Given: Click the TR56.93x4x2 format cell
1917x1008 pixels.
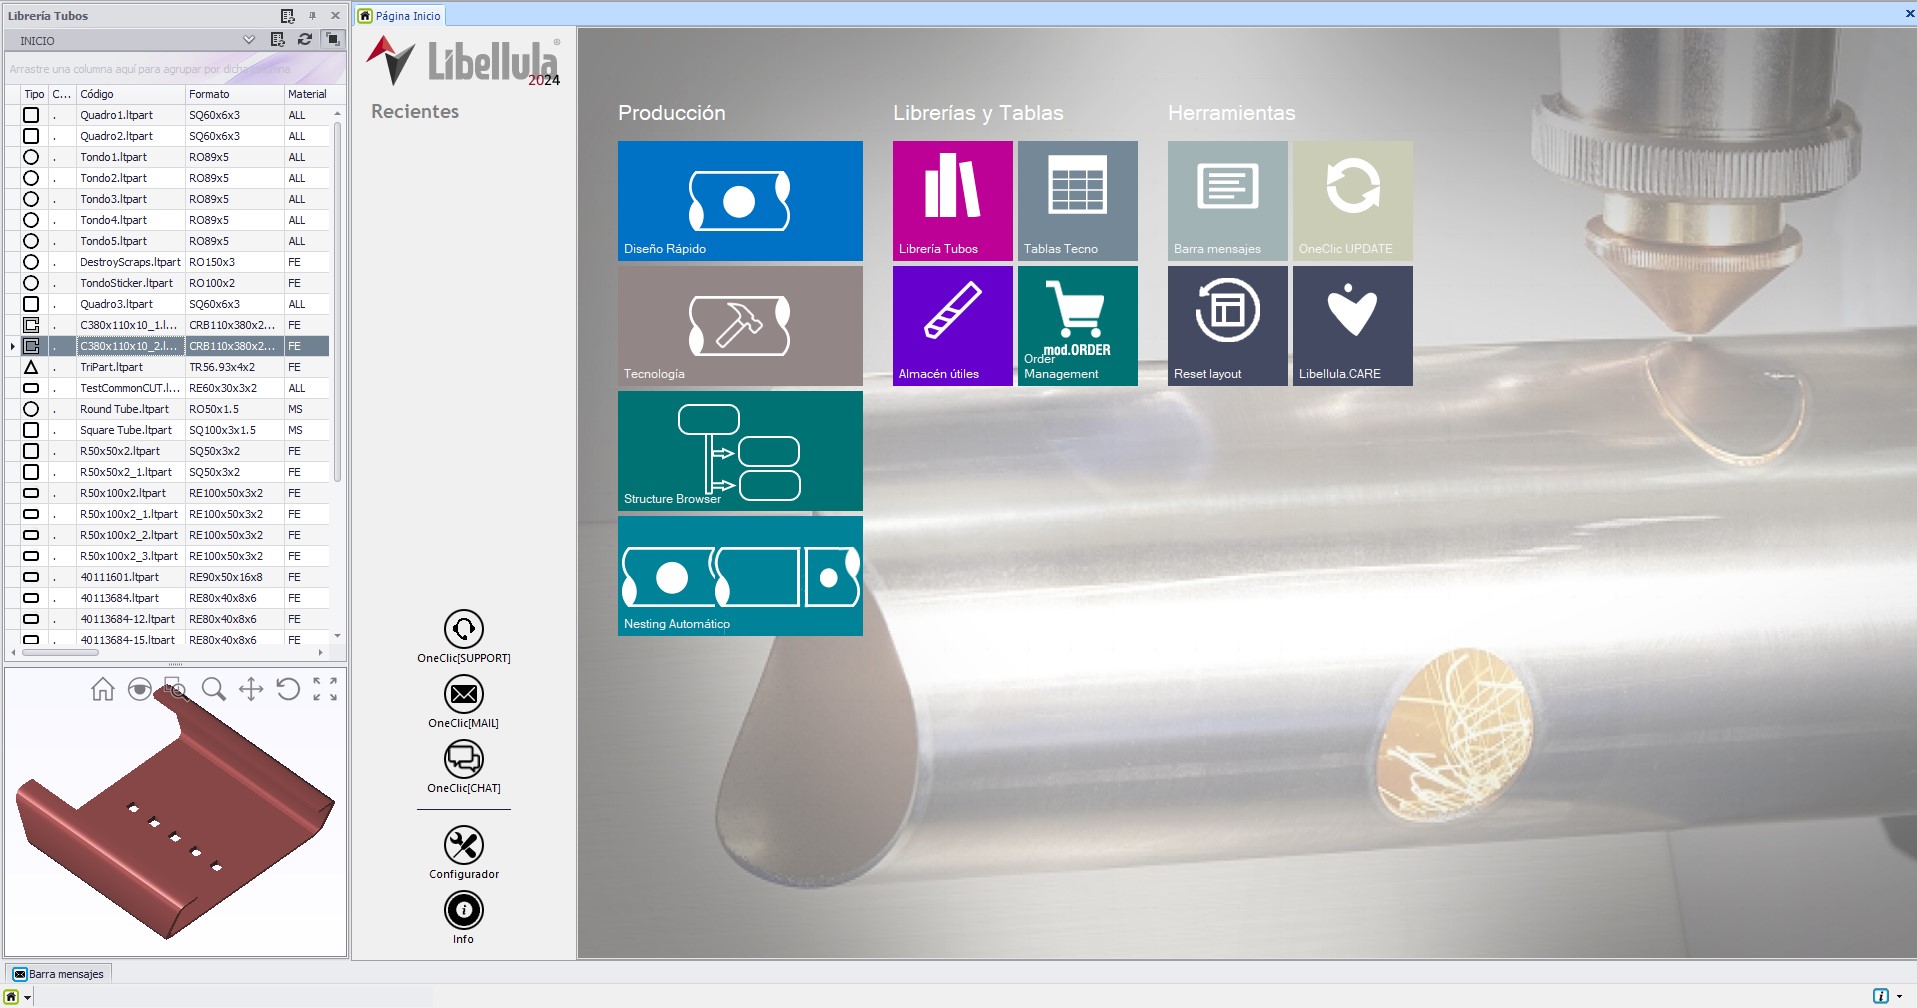Looking at the screenshot, I should [235, 367].
